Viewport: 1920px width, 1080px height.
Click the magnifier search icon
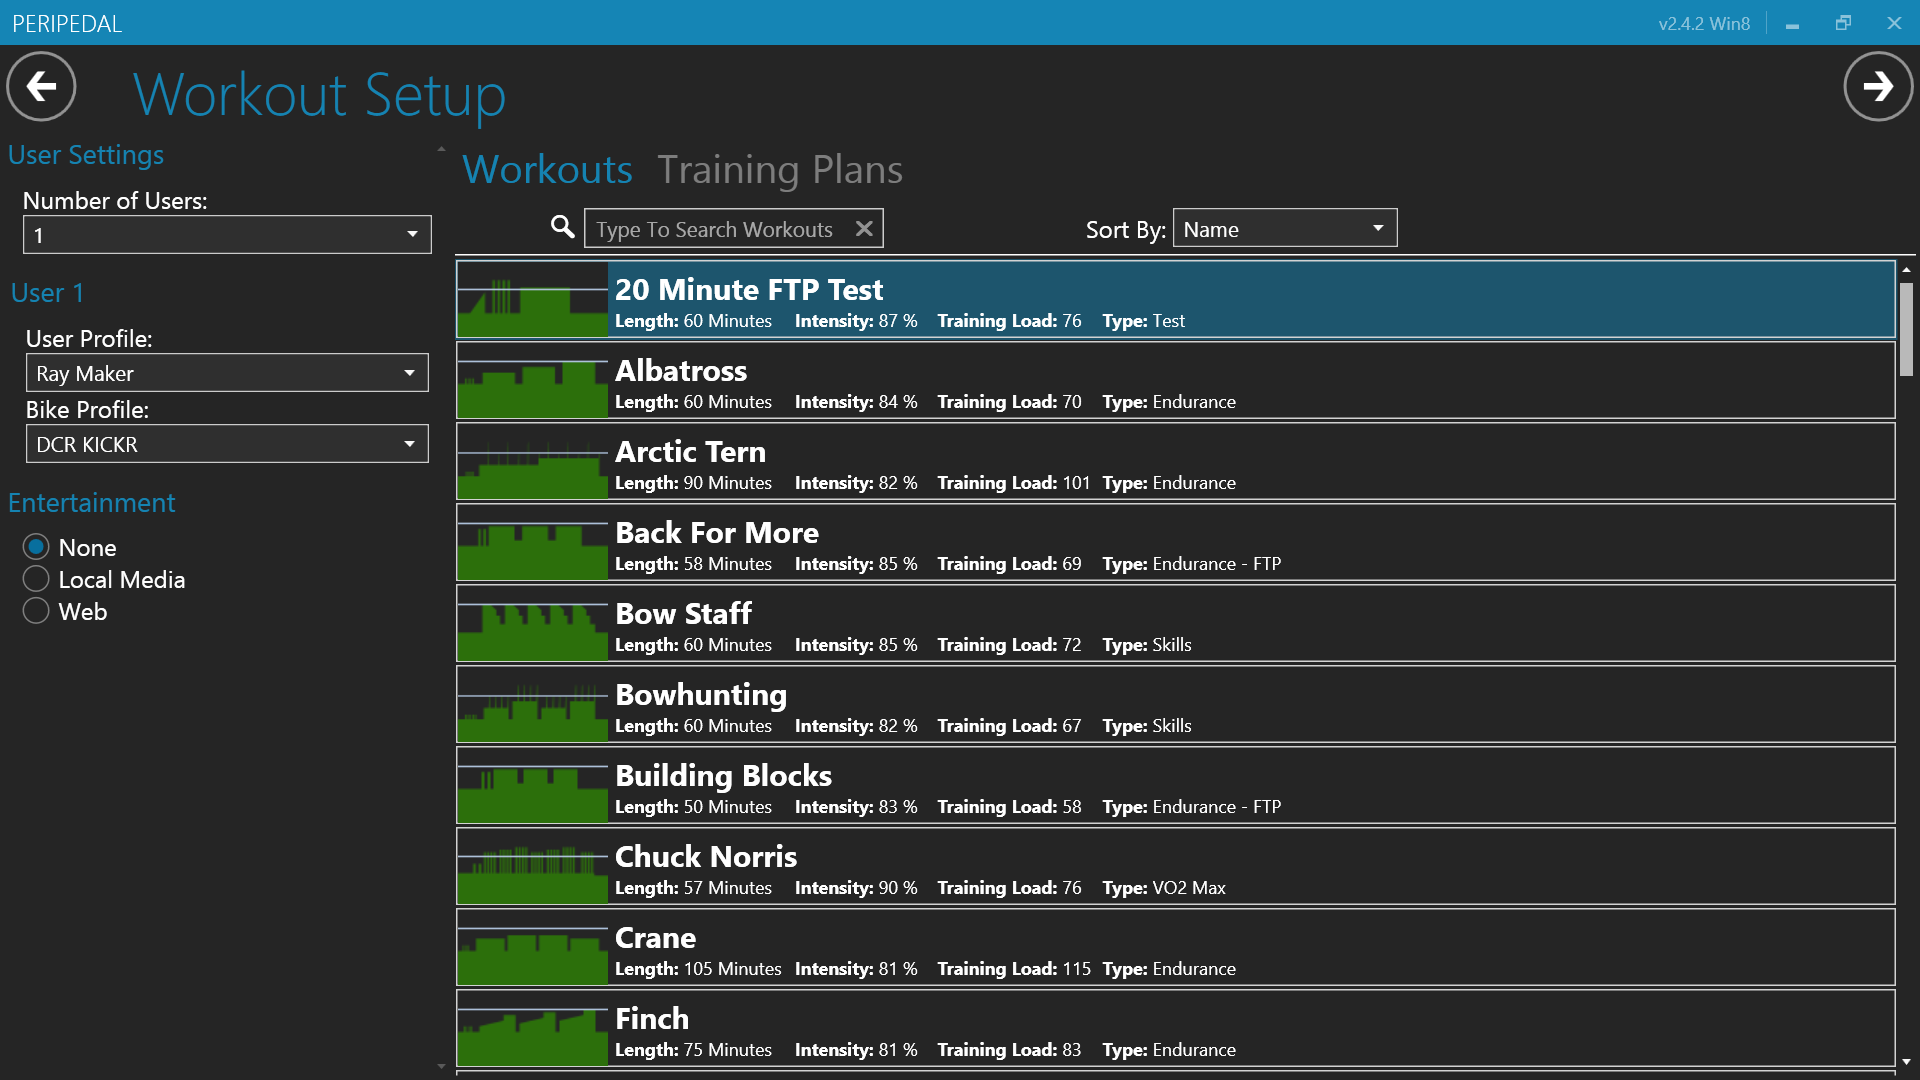coord(563,227)
